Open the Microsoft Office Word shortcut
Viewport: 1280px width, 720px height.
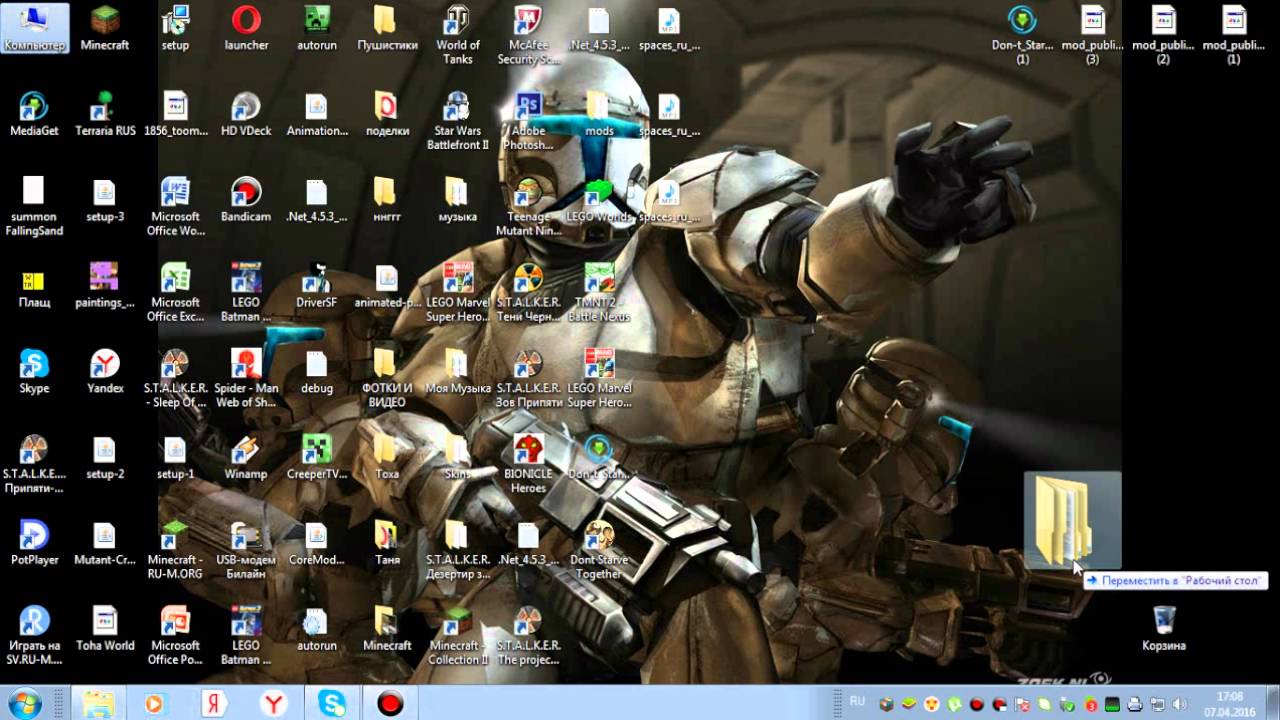[x=176, y=207]
